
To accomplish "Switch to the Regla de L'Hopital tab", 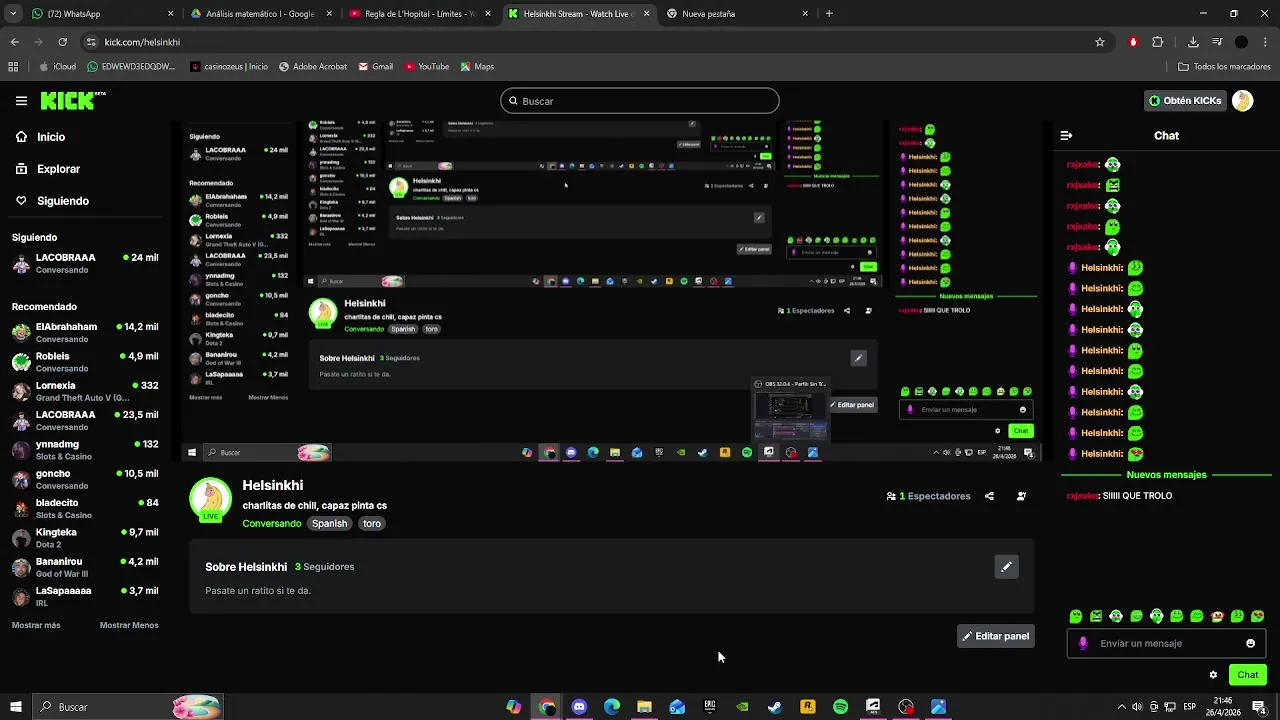I will coord(420,14).
